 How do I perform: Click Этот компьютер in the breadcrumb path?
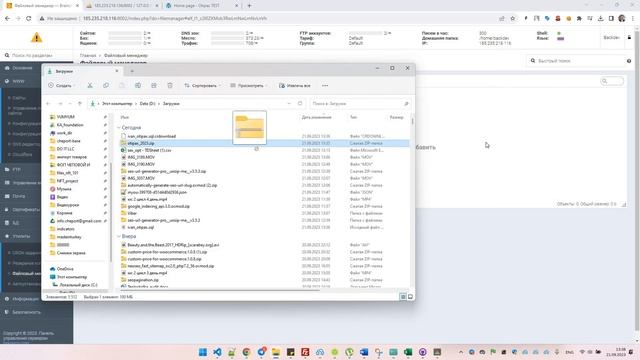[x=117, y=104]
